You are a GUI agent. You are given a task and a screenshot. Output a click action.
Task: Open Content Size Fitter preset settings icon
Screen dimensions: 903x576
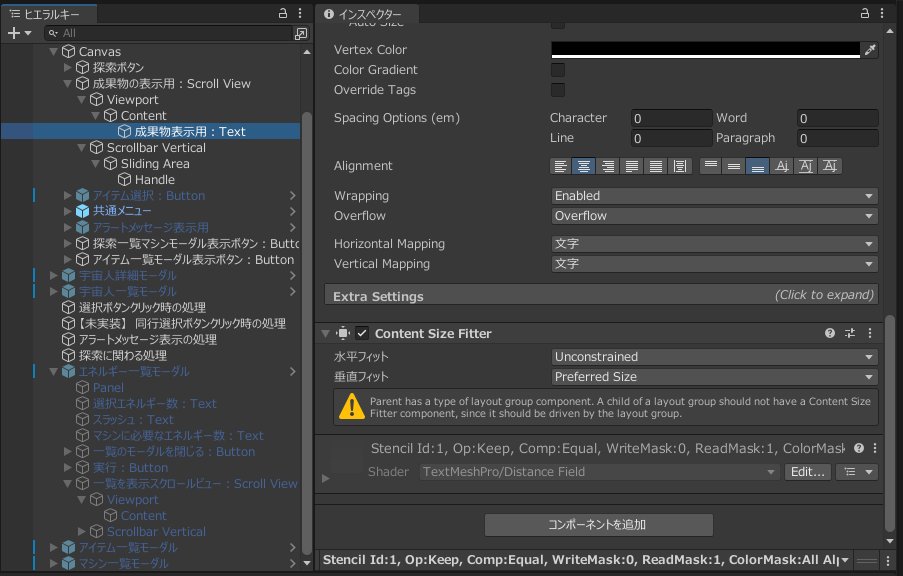click(850, 333)
